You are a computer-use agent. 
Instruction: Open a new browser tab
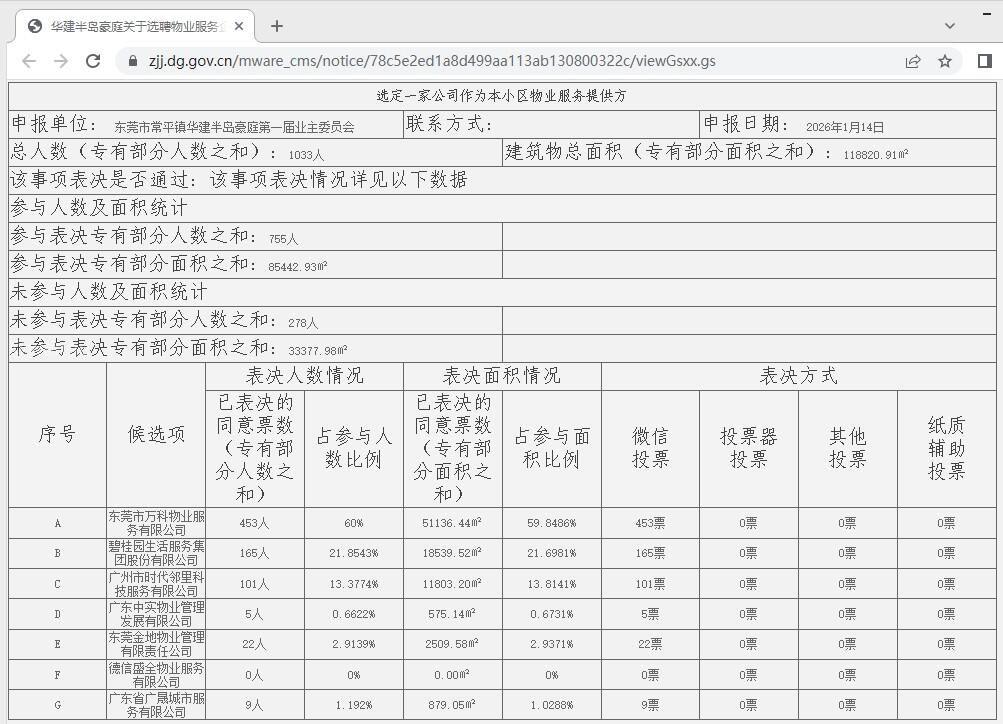pyautogui.click(x=277, y=26)
